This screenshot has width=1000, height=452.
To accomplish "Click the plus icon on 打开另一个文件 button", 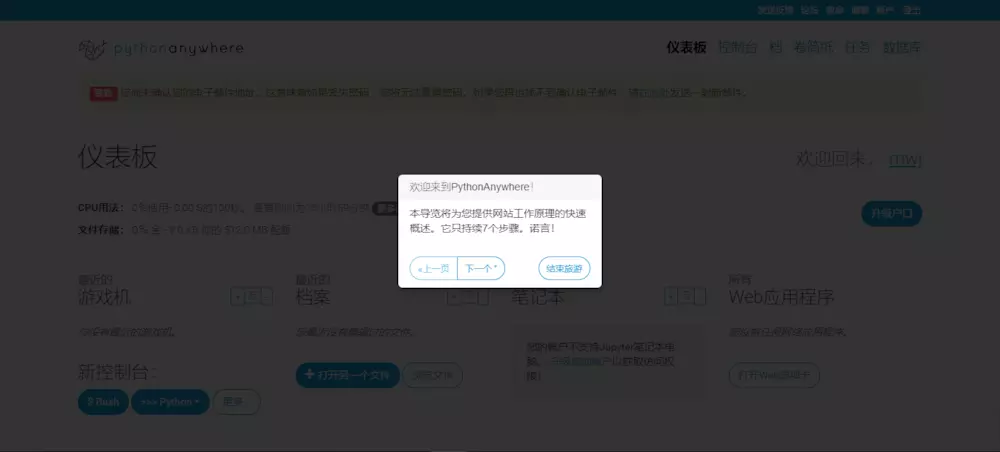I will tap(310, 375).
